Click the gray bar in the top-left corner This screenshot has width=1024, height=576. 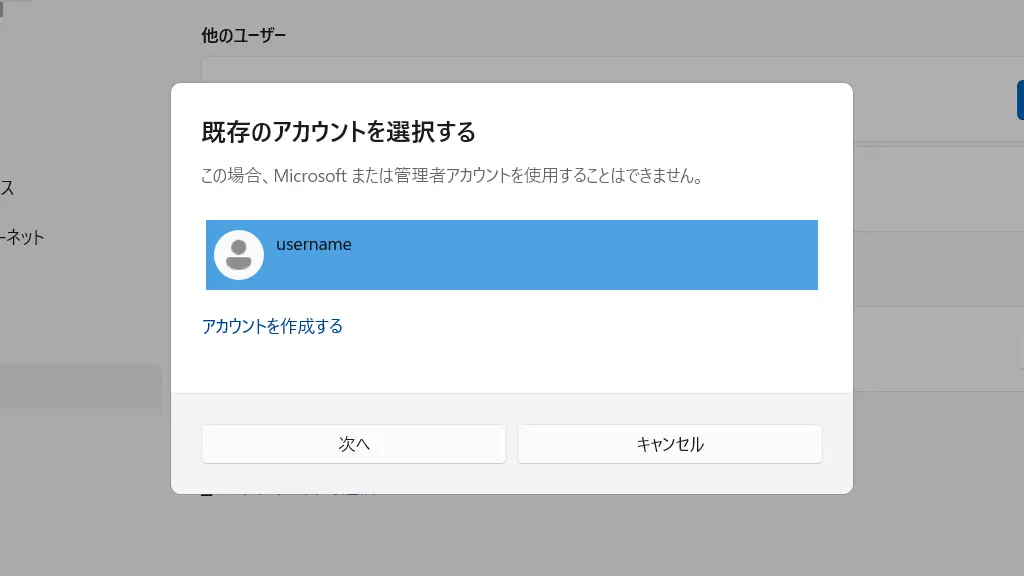pos(3,8)
